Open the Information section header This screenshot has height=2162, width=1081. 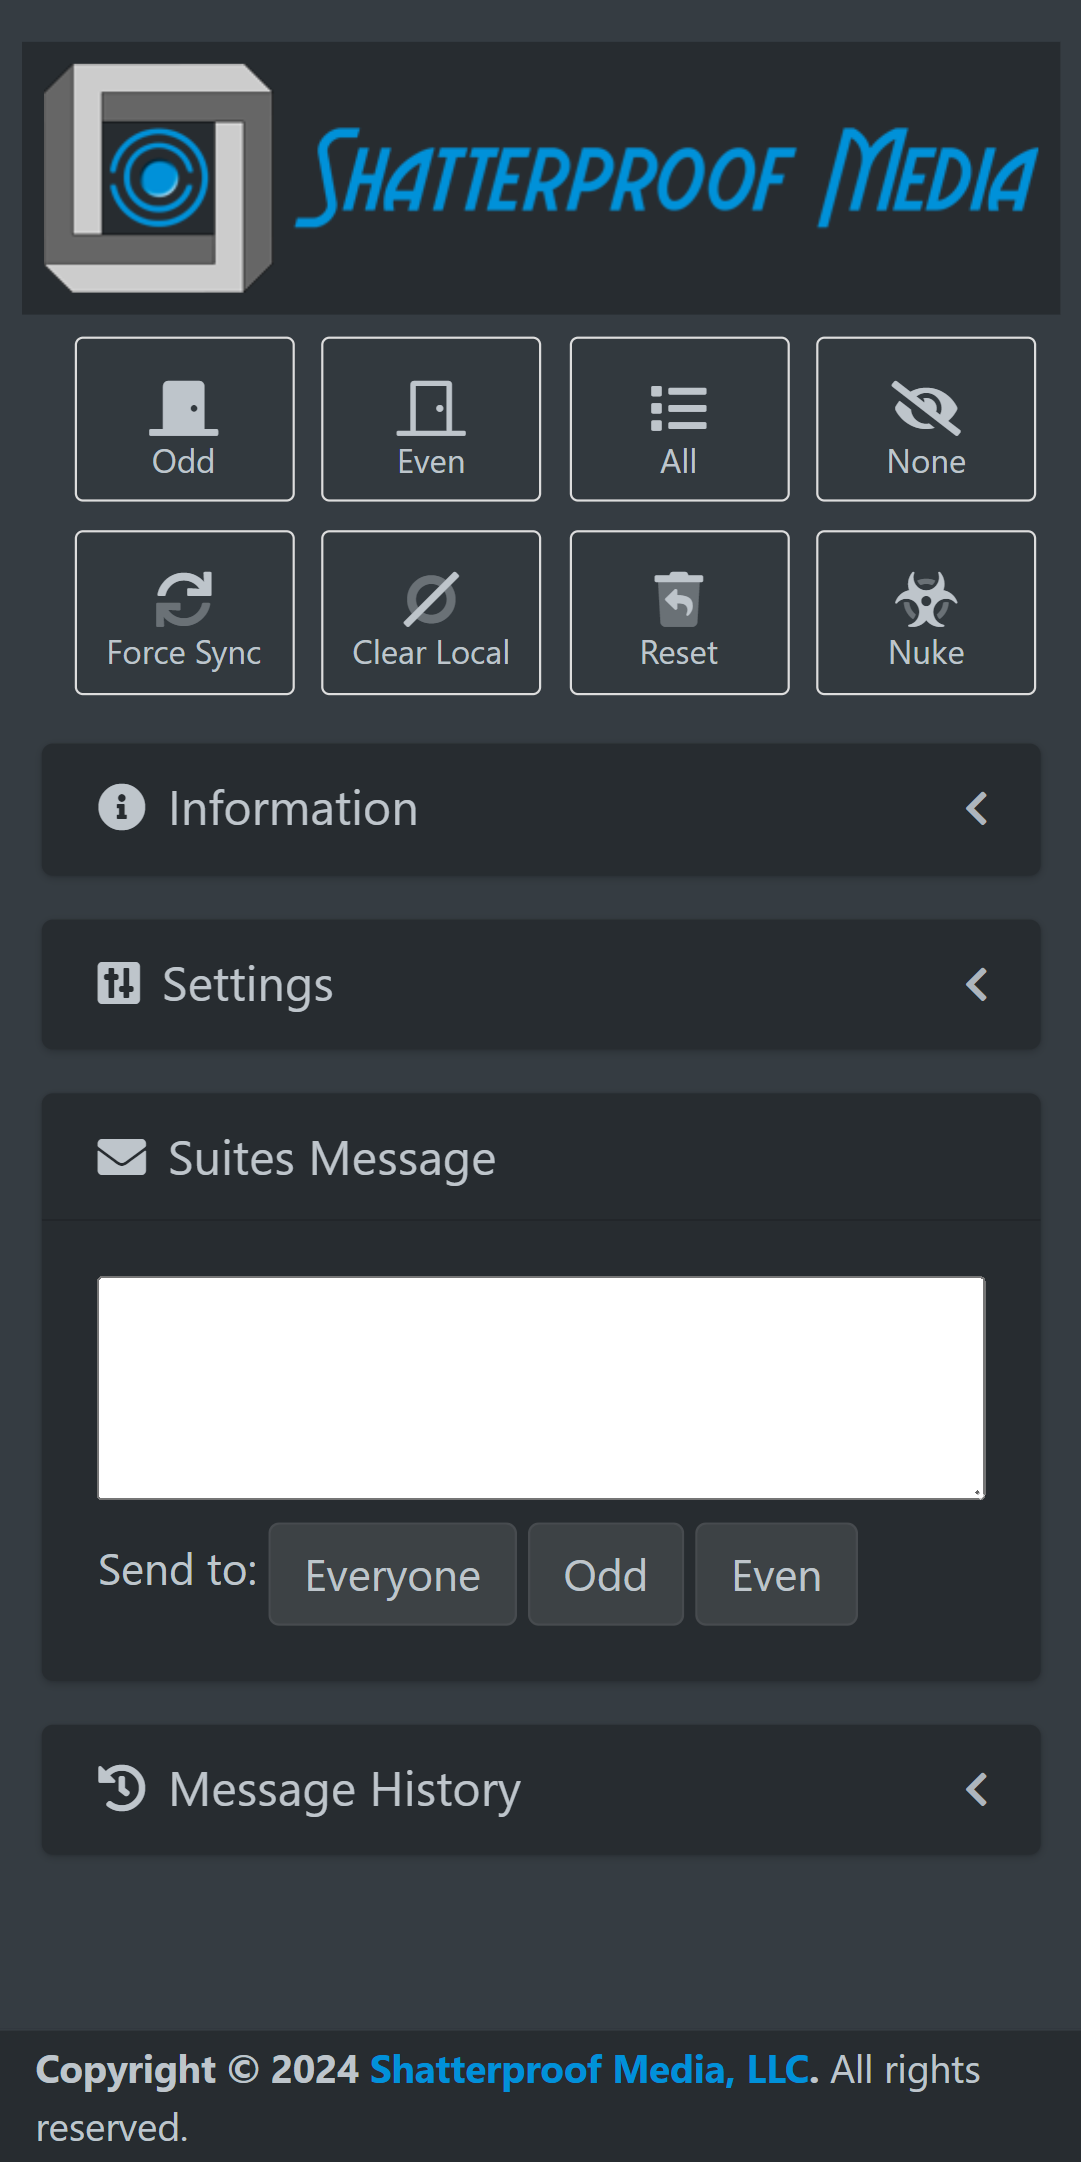tap(293, 809)
